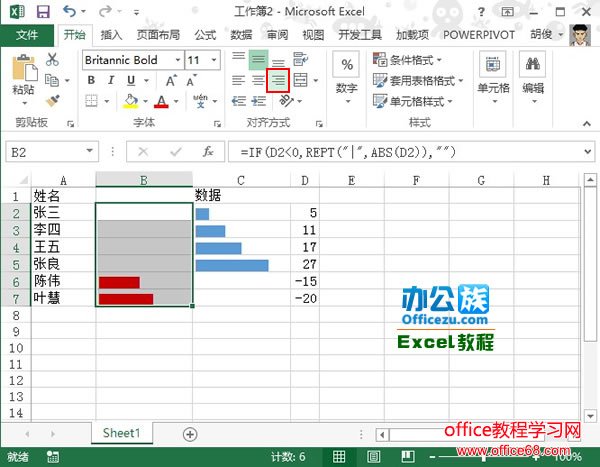Switch to the POWERPIVOT tab
This screenshot has width=600, height=467.
coord(479,35)
